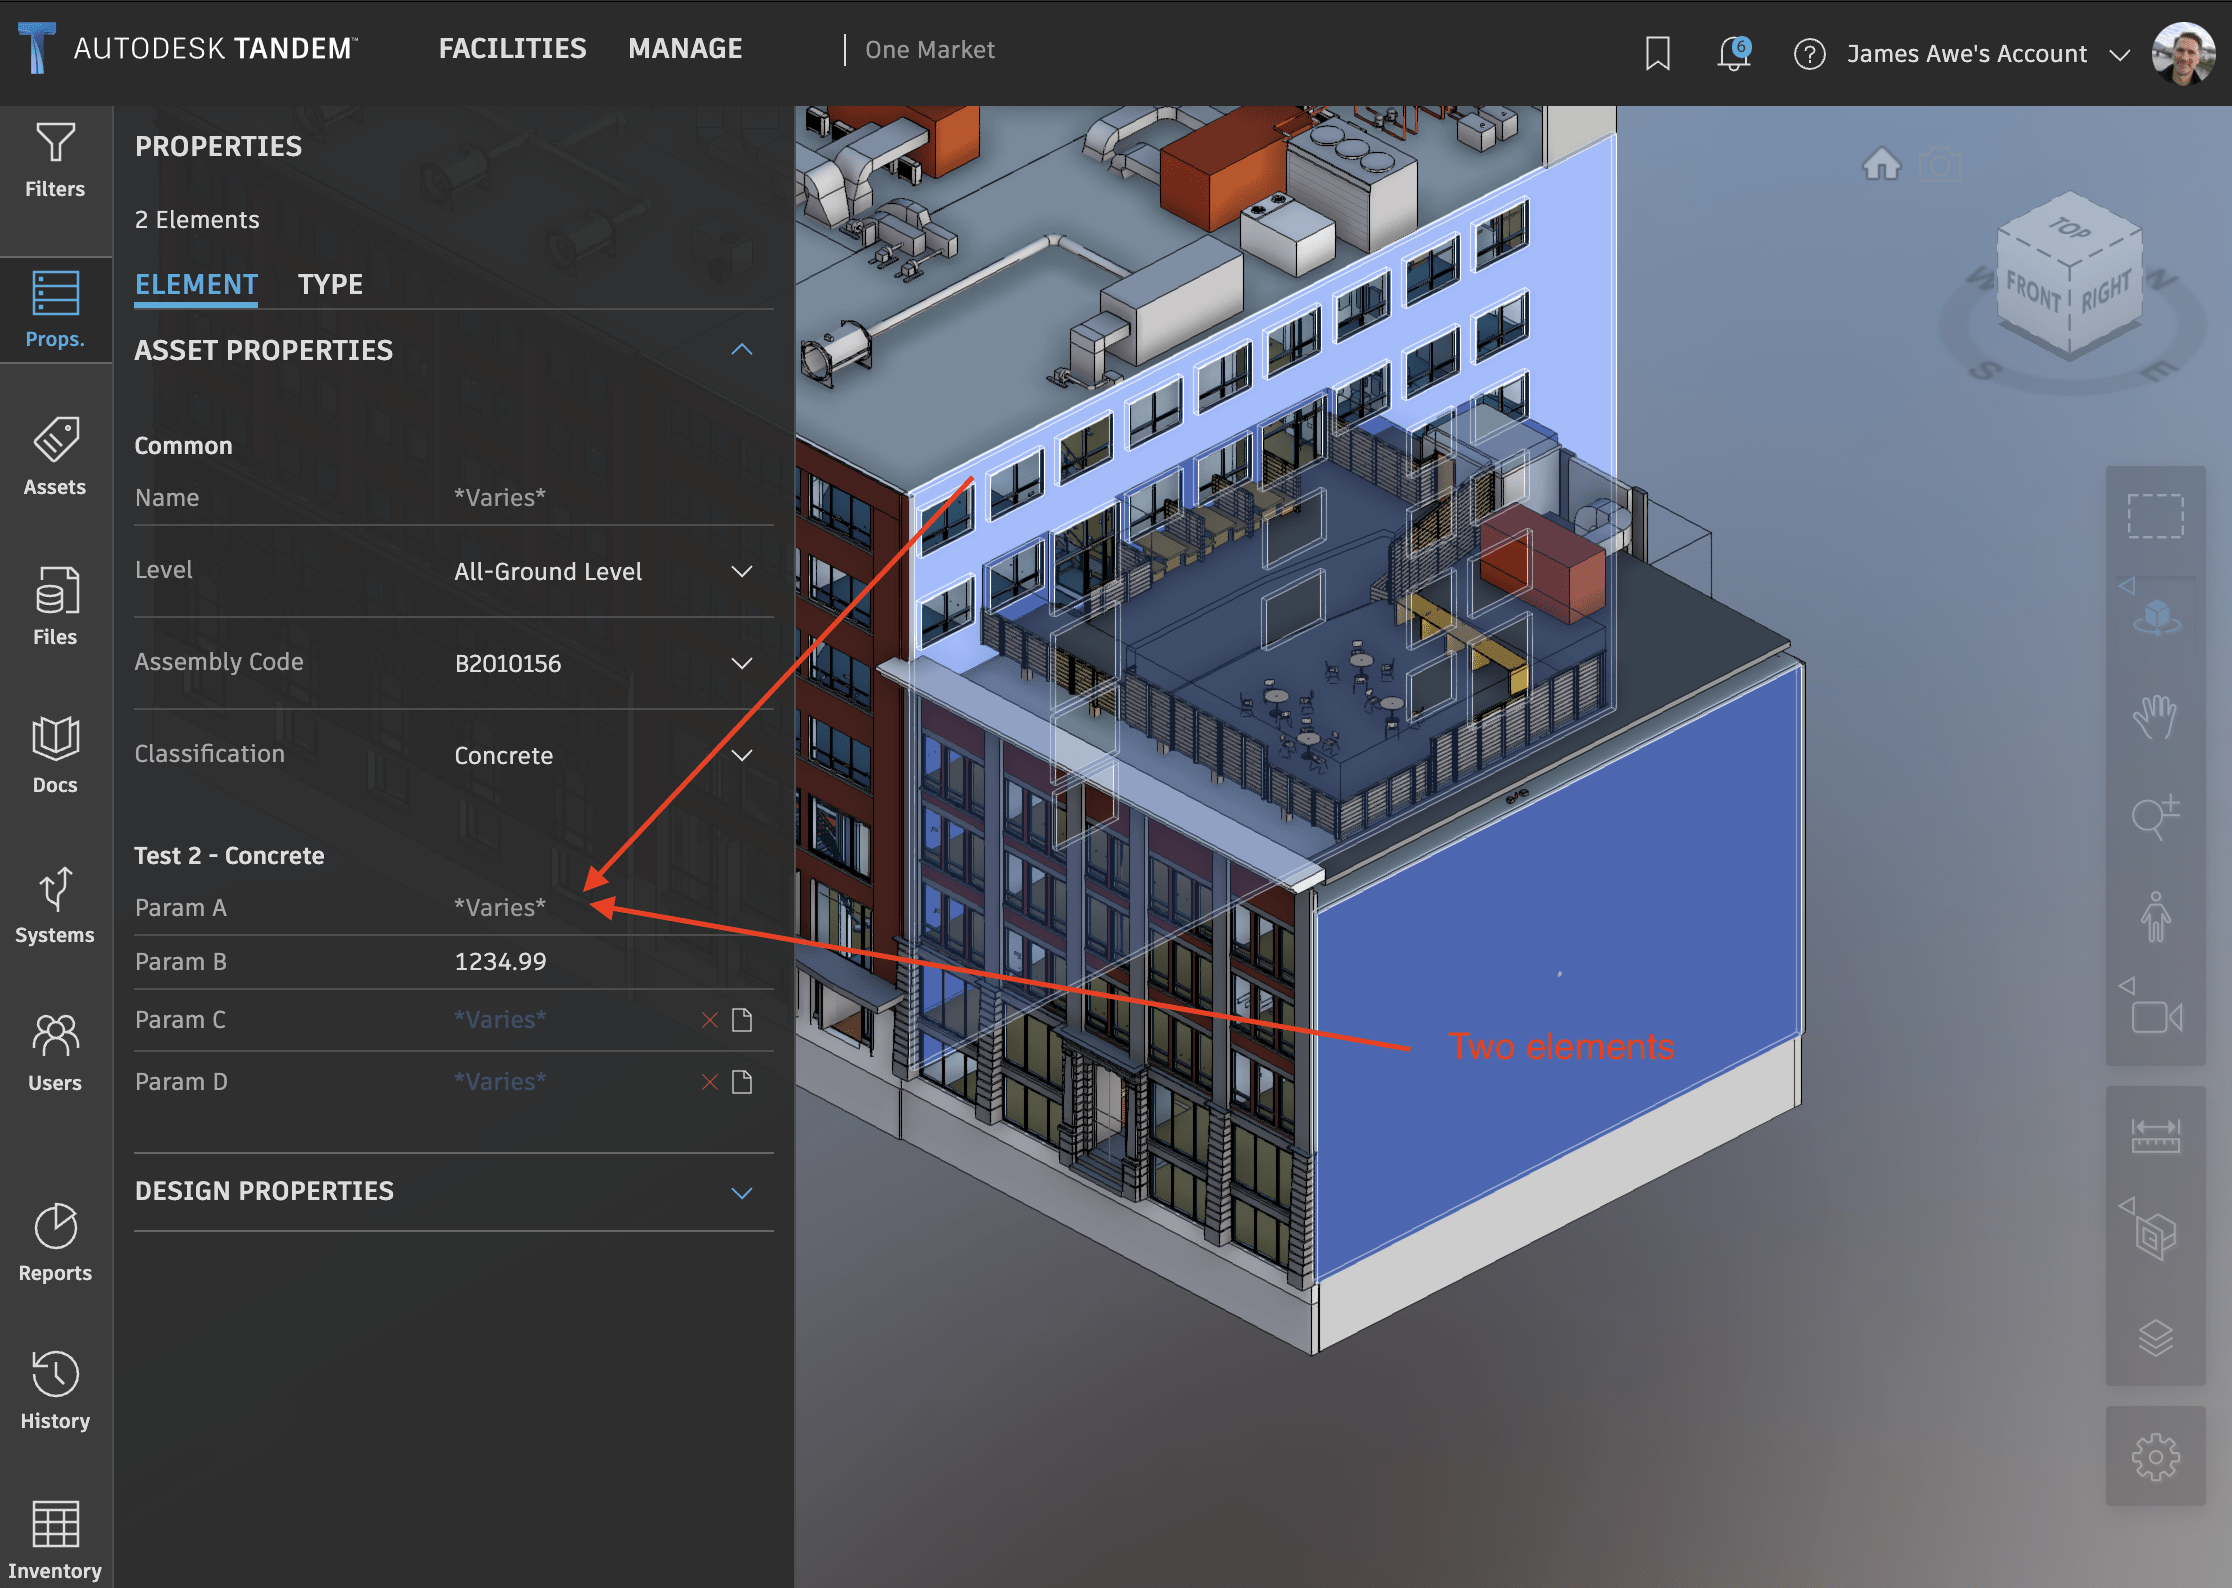The width and height of the screenshot is (2232, 1588).
Task: Click the 'Test 2 - Concrete' heading
Action: (x=229, y=856)
